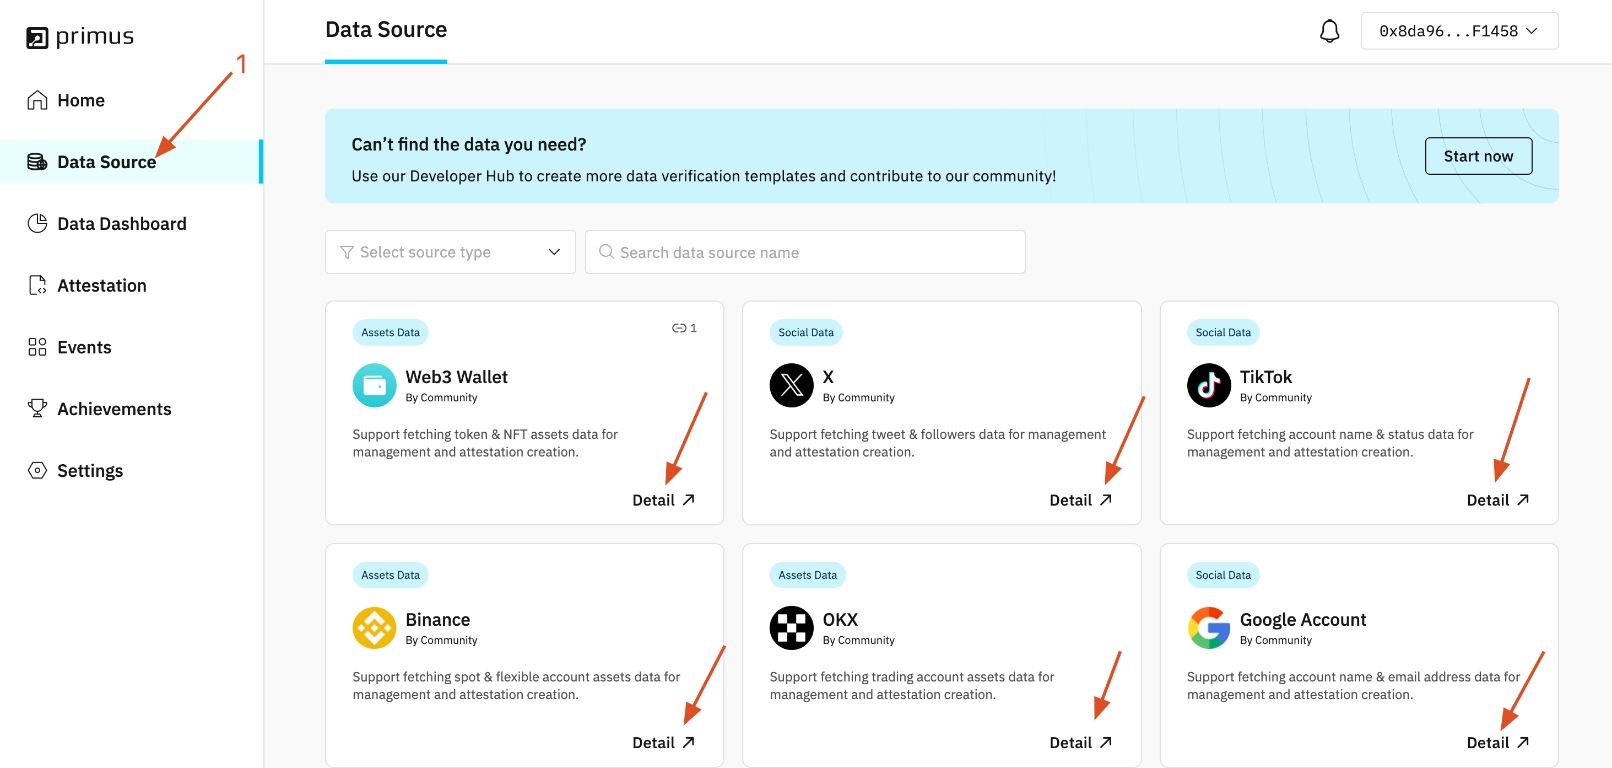The image size is (1612, 768).
Task: Click the TikTok card title
Action: [1266, 377]
